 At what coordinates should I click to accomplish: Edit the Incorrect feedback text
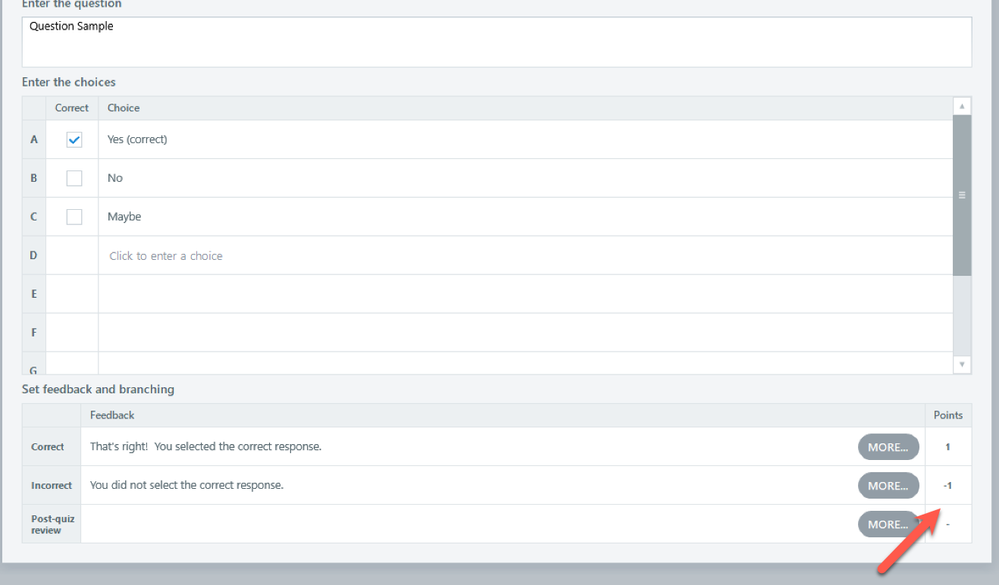click(187, 485)
